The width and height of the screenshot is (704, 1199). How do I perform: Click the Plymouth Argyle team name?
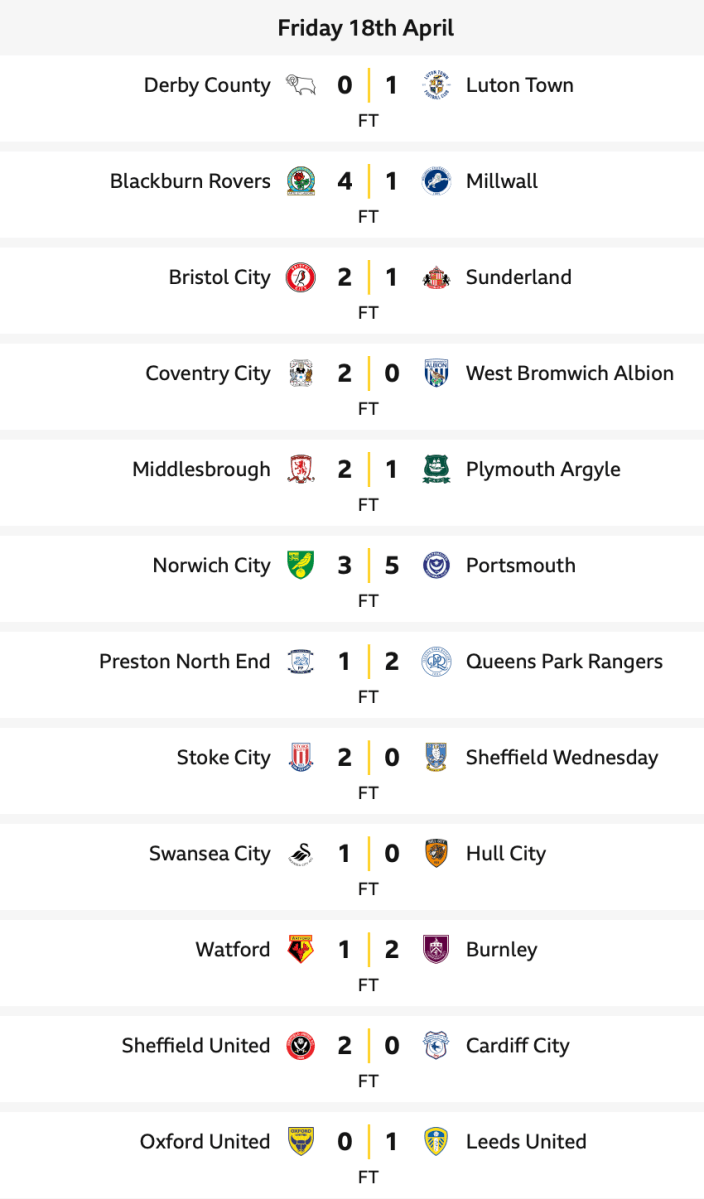[543, 469]
